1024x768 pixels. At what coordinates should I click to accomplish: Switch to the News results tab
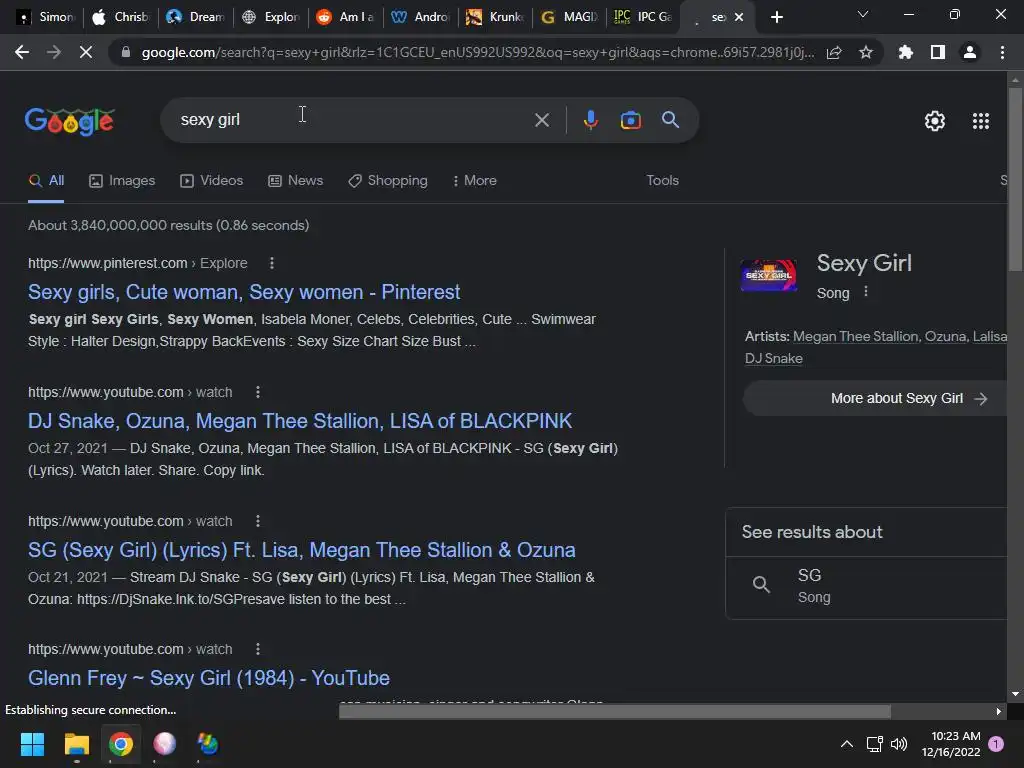point(296,181)
